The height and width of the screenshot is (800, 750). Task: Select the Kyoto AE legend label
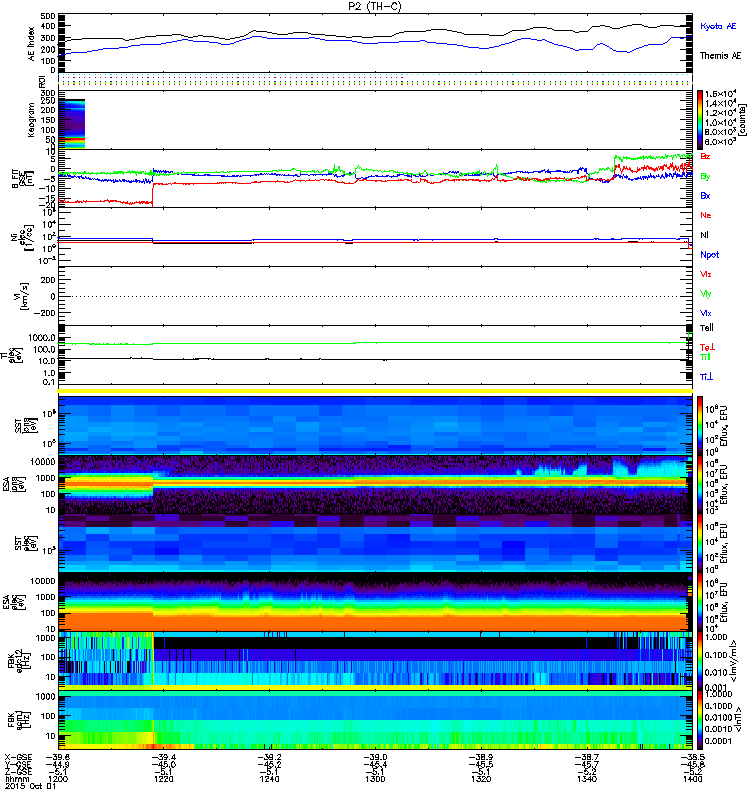(717, 26)
